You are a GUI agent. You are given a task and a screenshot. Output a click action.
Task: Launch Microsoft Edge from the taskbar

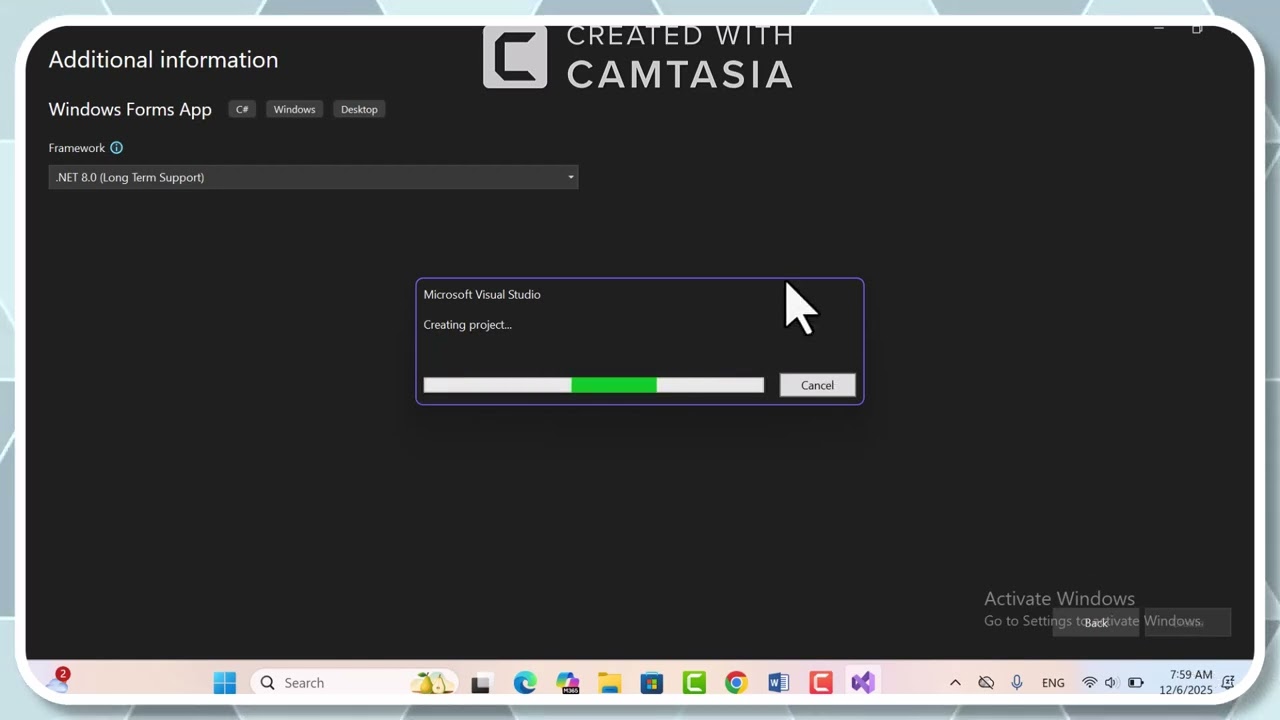pos(525,683)
